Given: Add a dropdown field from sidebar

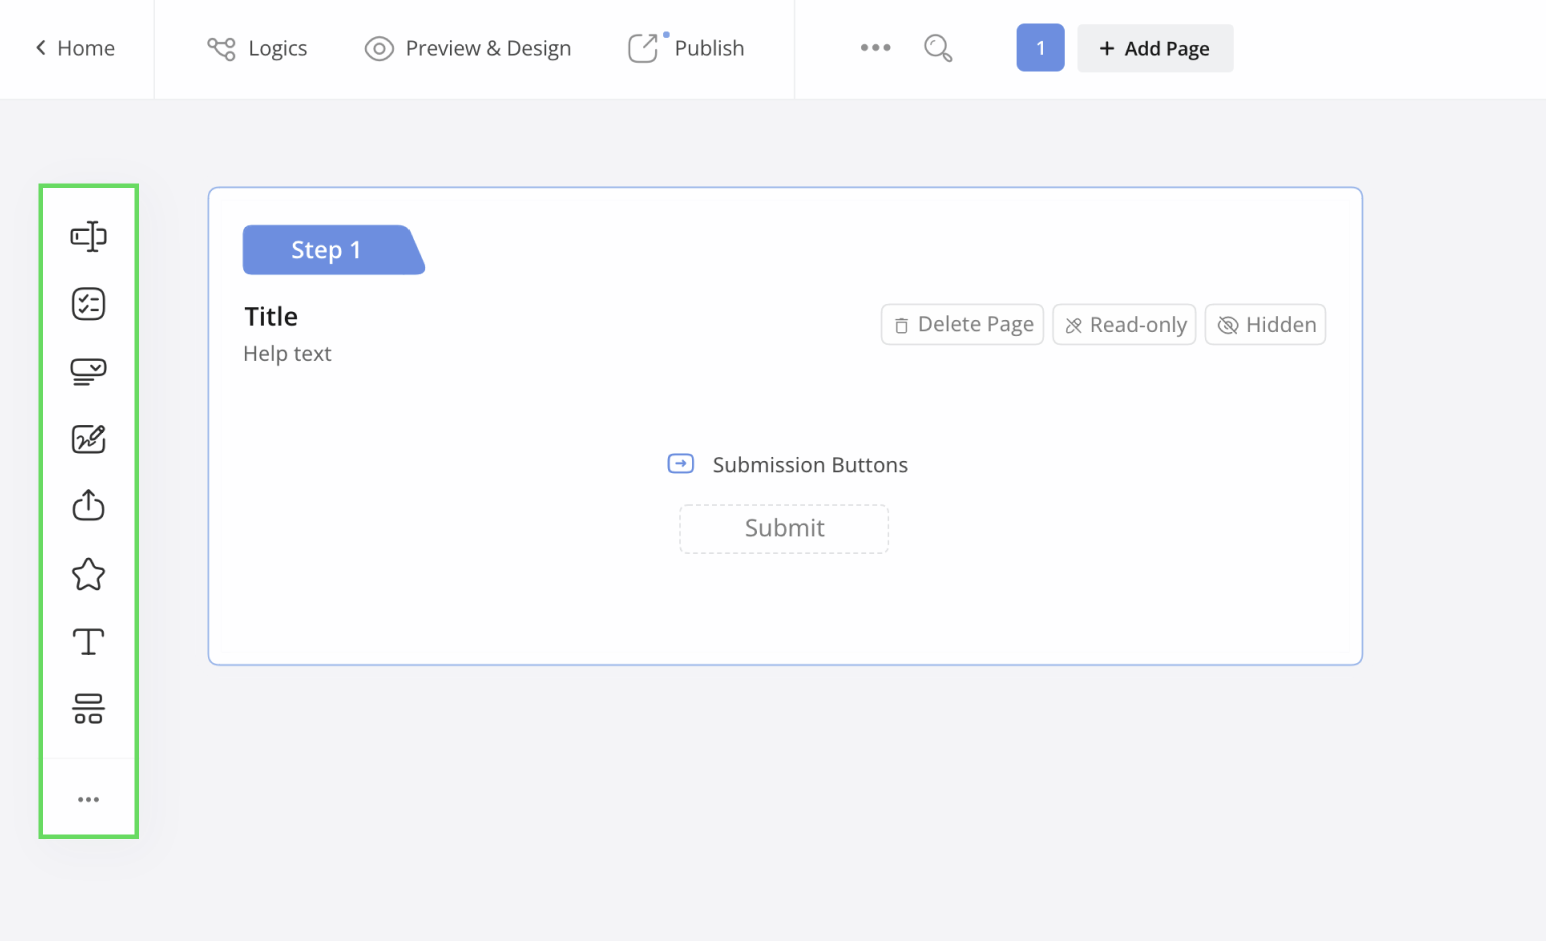Looking at the screenshot, I should tap(88, 371).
